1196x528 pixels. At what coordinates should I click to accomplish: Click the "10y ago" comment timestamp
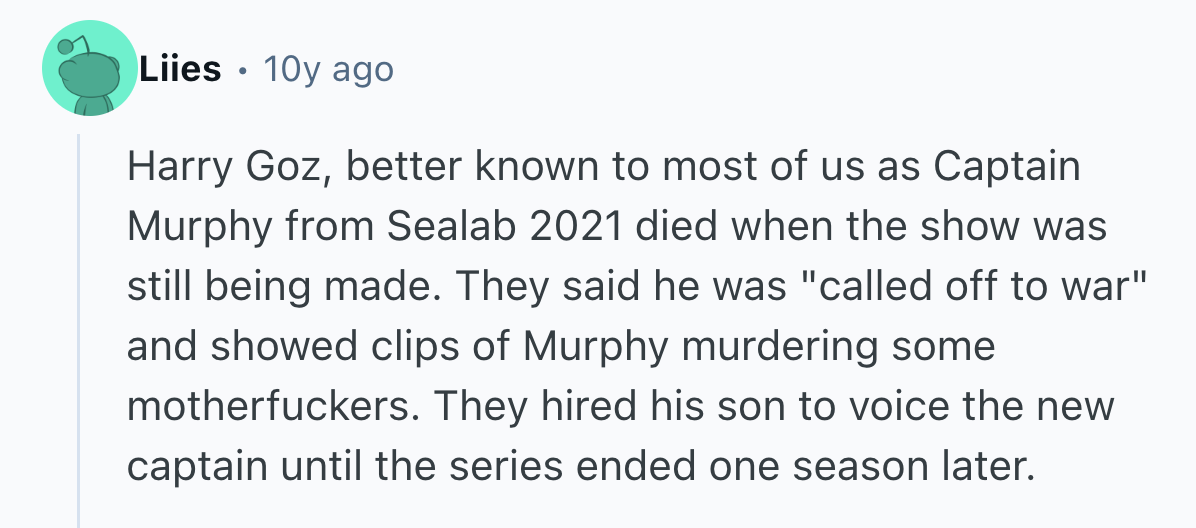[328, 70]
